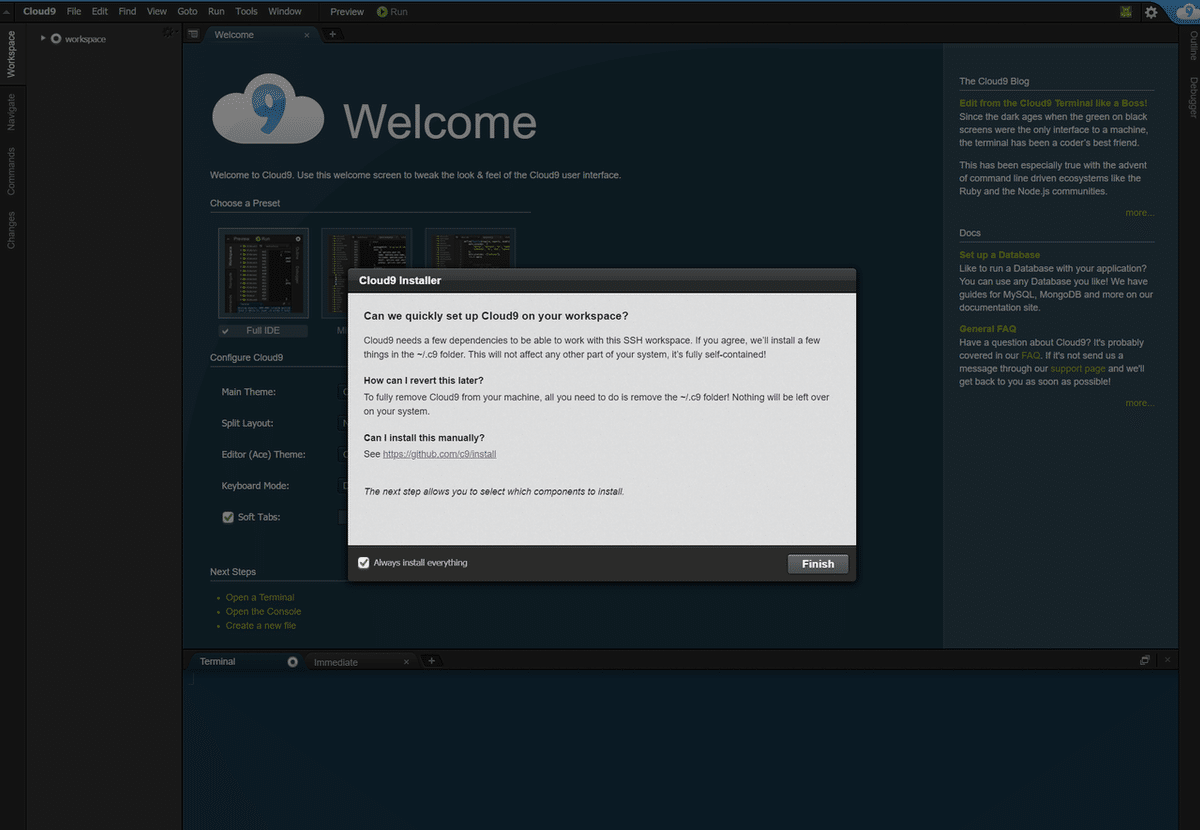Select the third preset thumbnail
The height and width of the screenshot is (830, 1200).
[x=470, y=249]
